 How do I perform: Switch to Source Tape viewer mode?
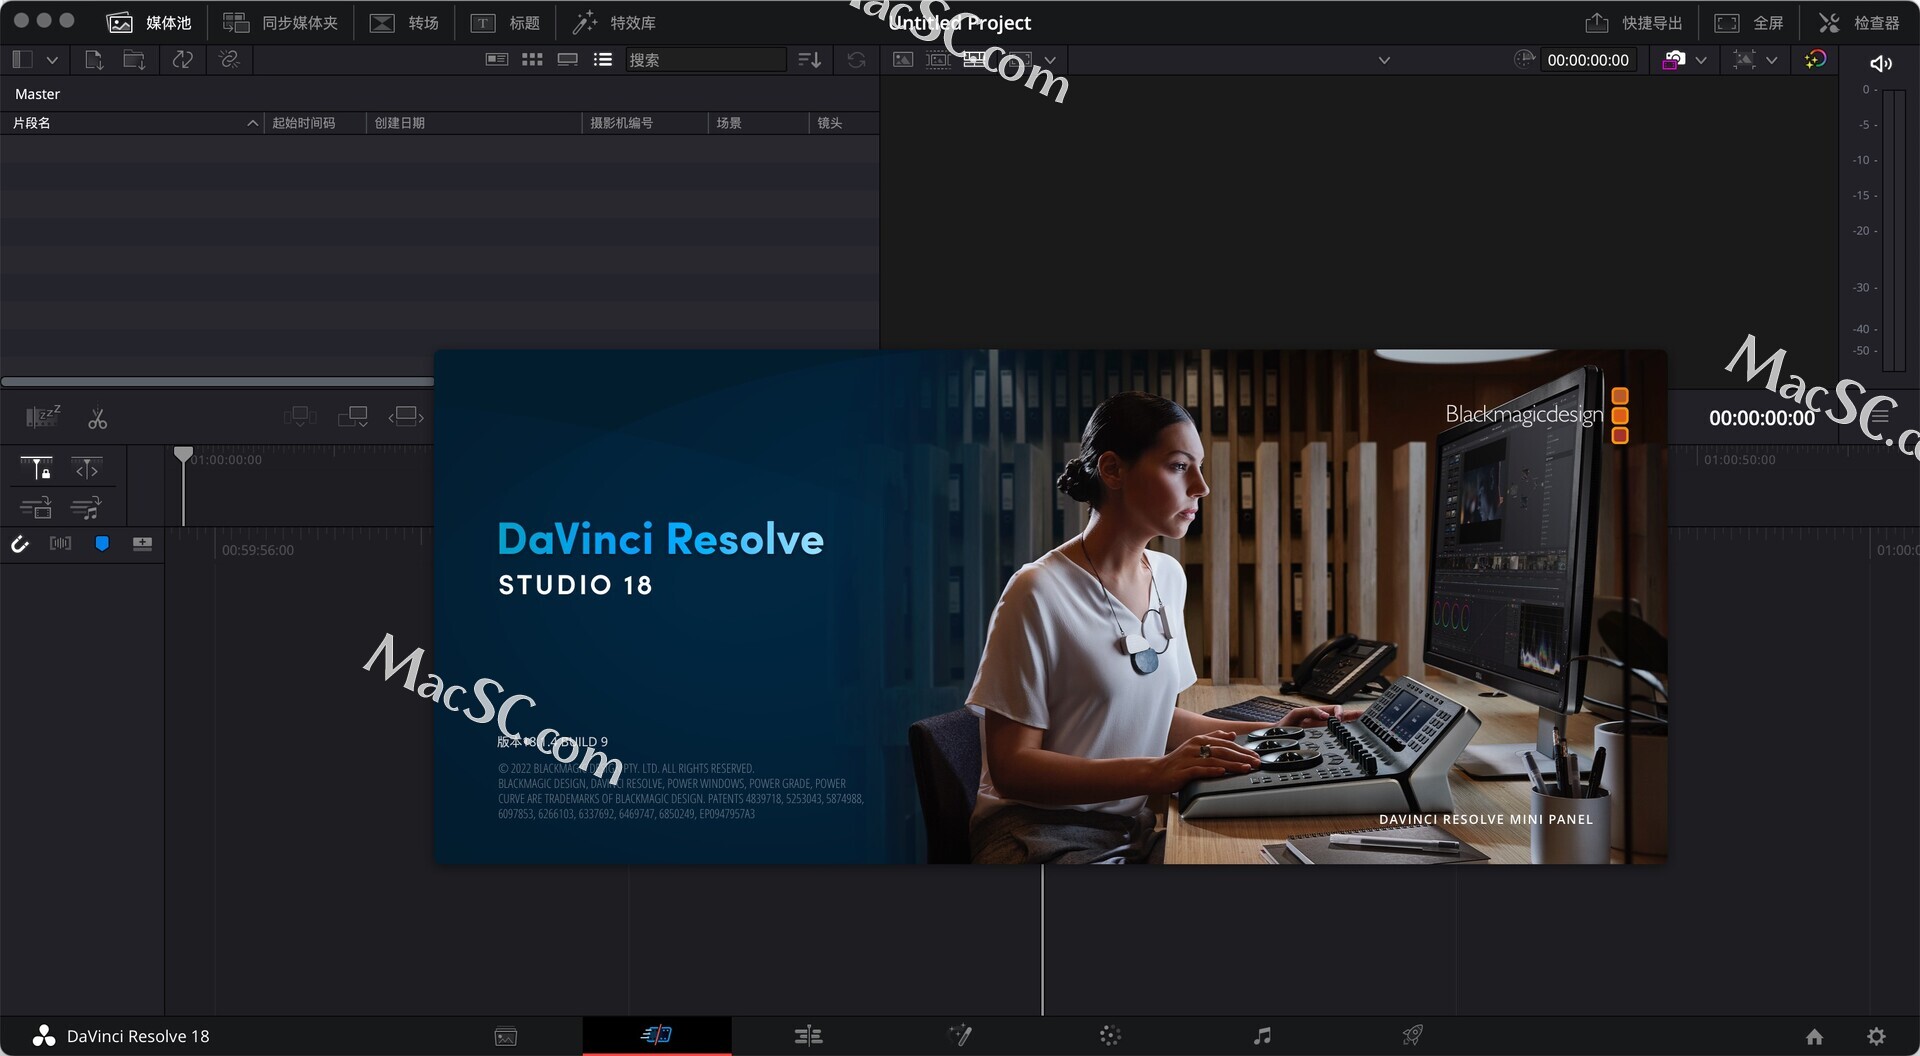(x=938, y=60)
